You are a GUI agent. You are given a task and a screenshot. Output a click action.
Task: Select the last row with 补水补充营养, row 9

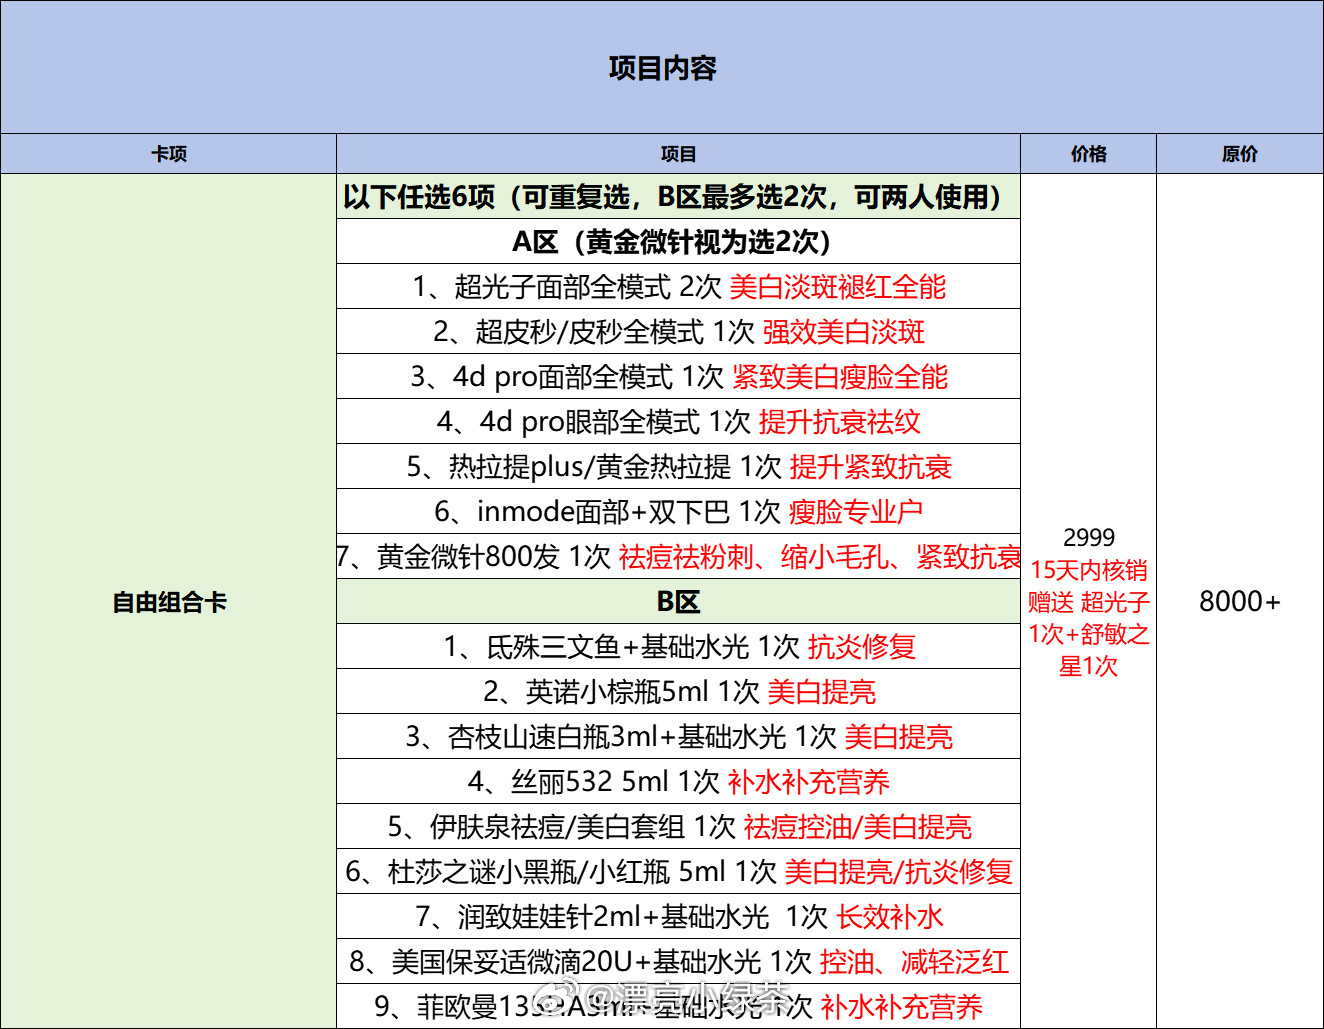pyautogui.click(x=678, y=1006)
